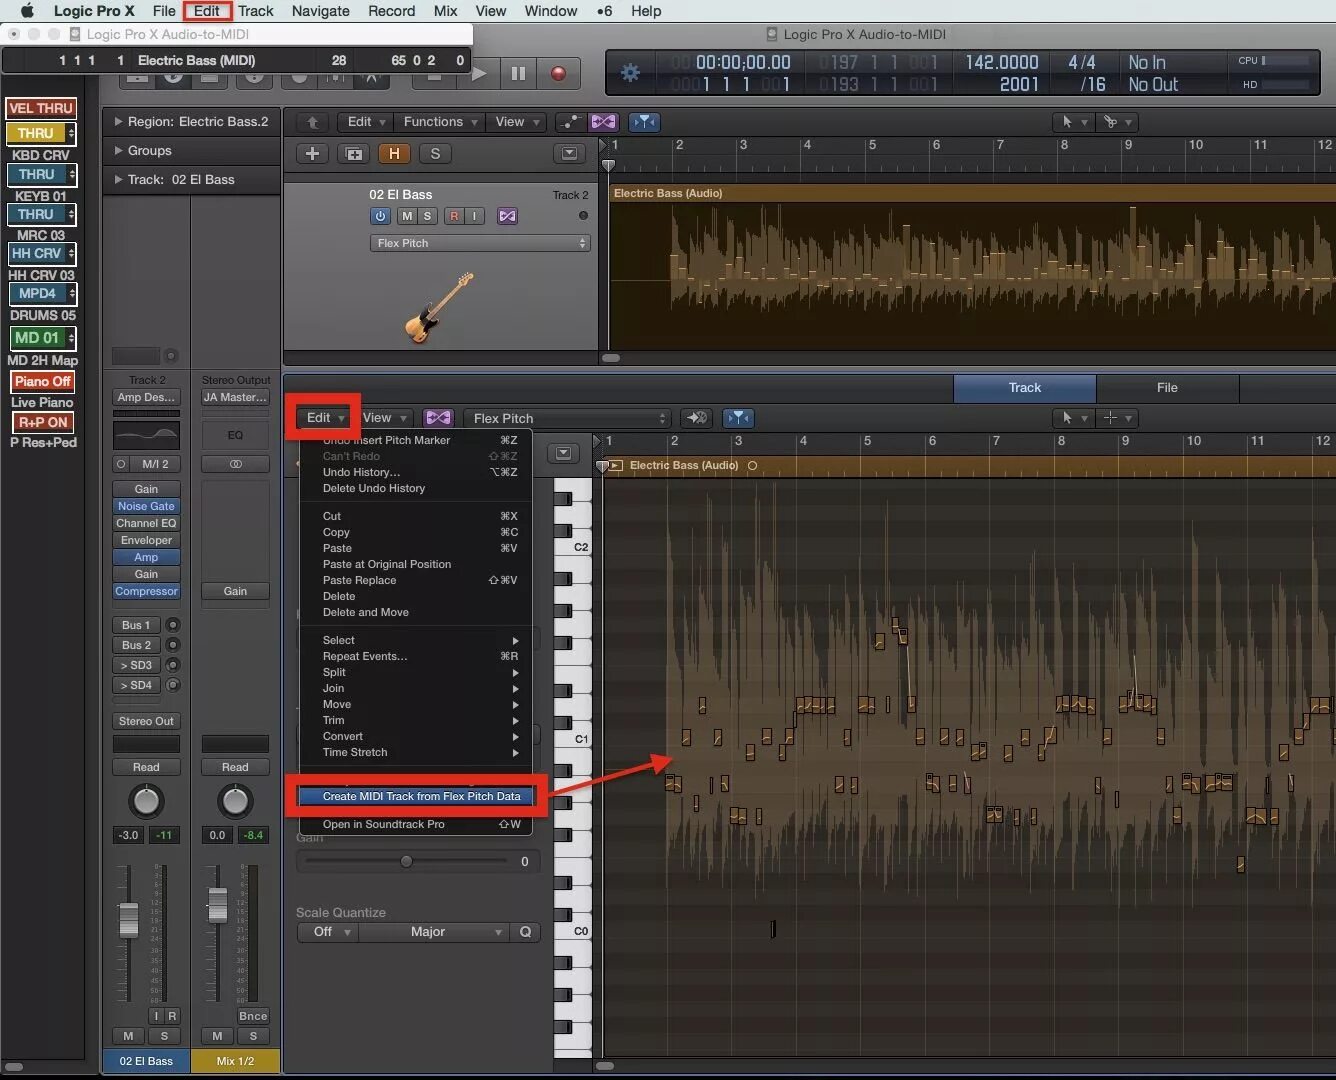Screen dimensions: 1336x1080
Task: Click the Q quantize button
Action: (x=526, y=932)
